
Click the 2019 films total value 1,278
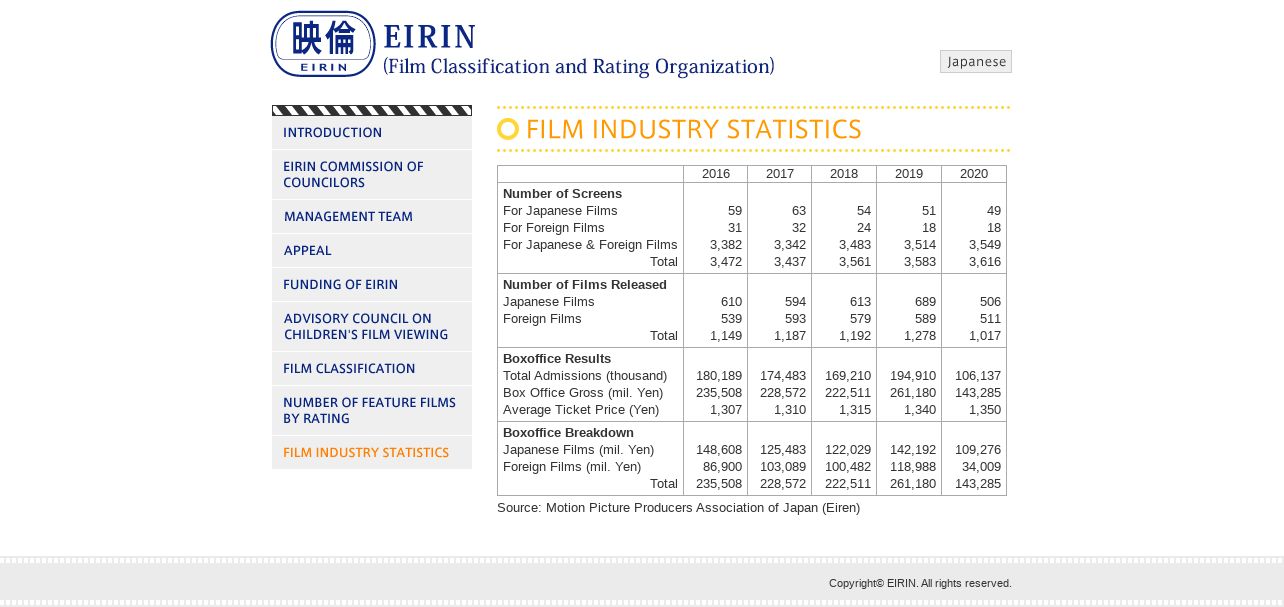click(x=920, y=336)
